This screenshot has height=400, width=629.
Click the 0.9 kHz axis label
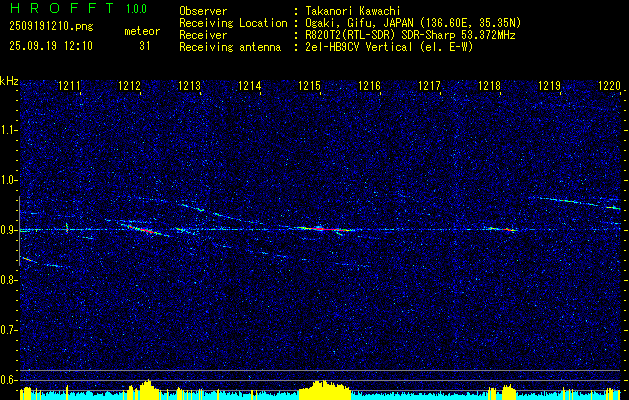point(9,230)
